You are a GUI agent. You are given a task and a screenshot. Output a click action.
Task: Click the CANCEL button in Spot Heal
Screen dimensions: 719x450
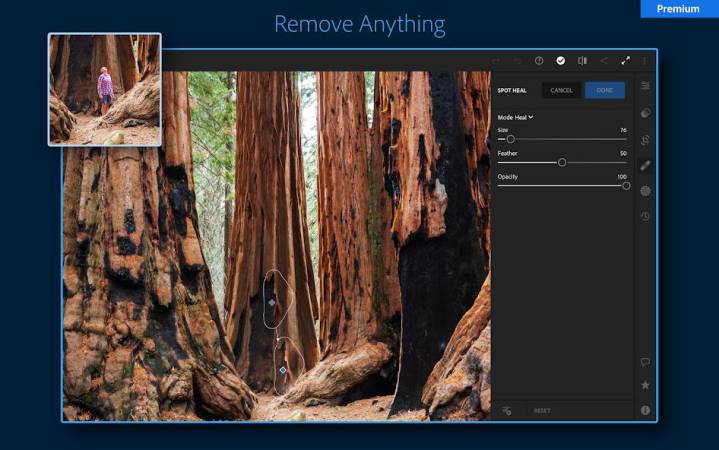click(x=561, y=90)
